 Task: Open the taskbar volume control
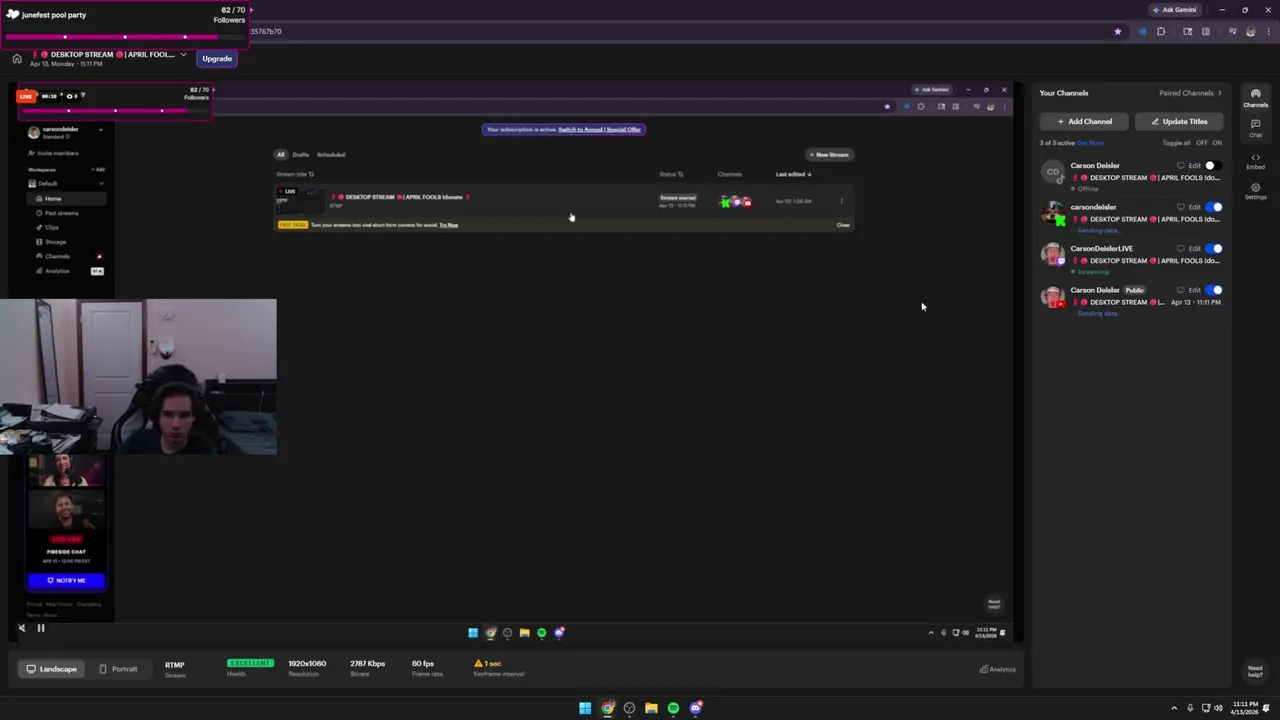click(x=1219, y=708)
